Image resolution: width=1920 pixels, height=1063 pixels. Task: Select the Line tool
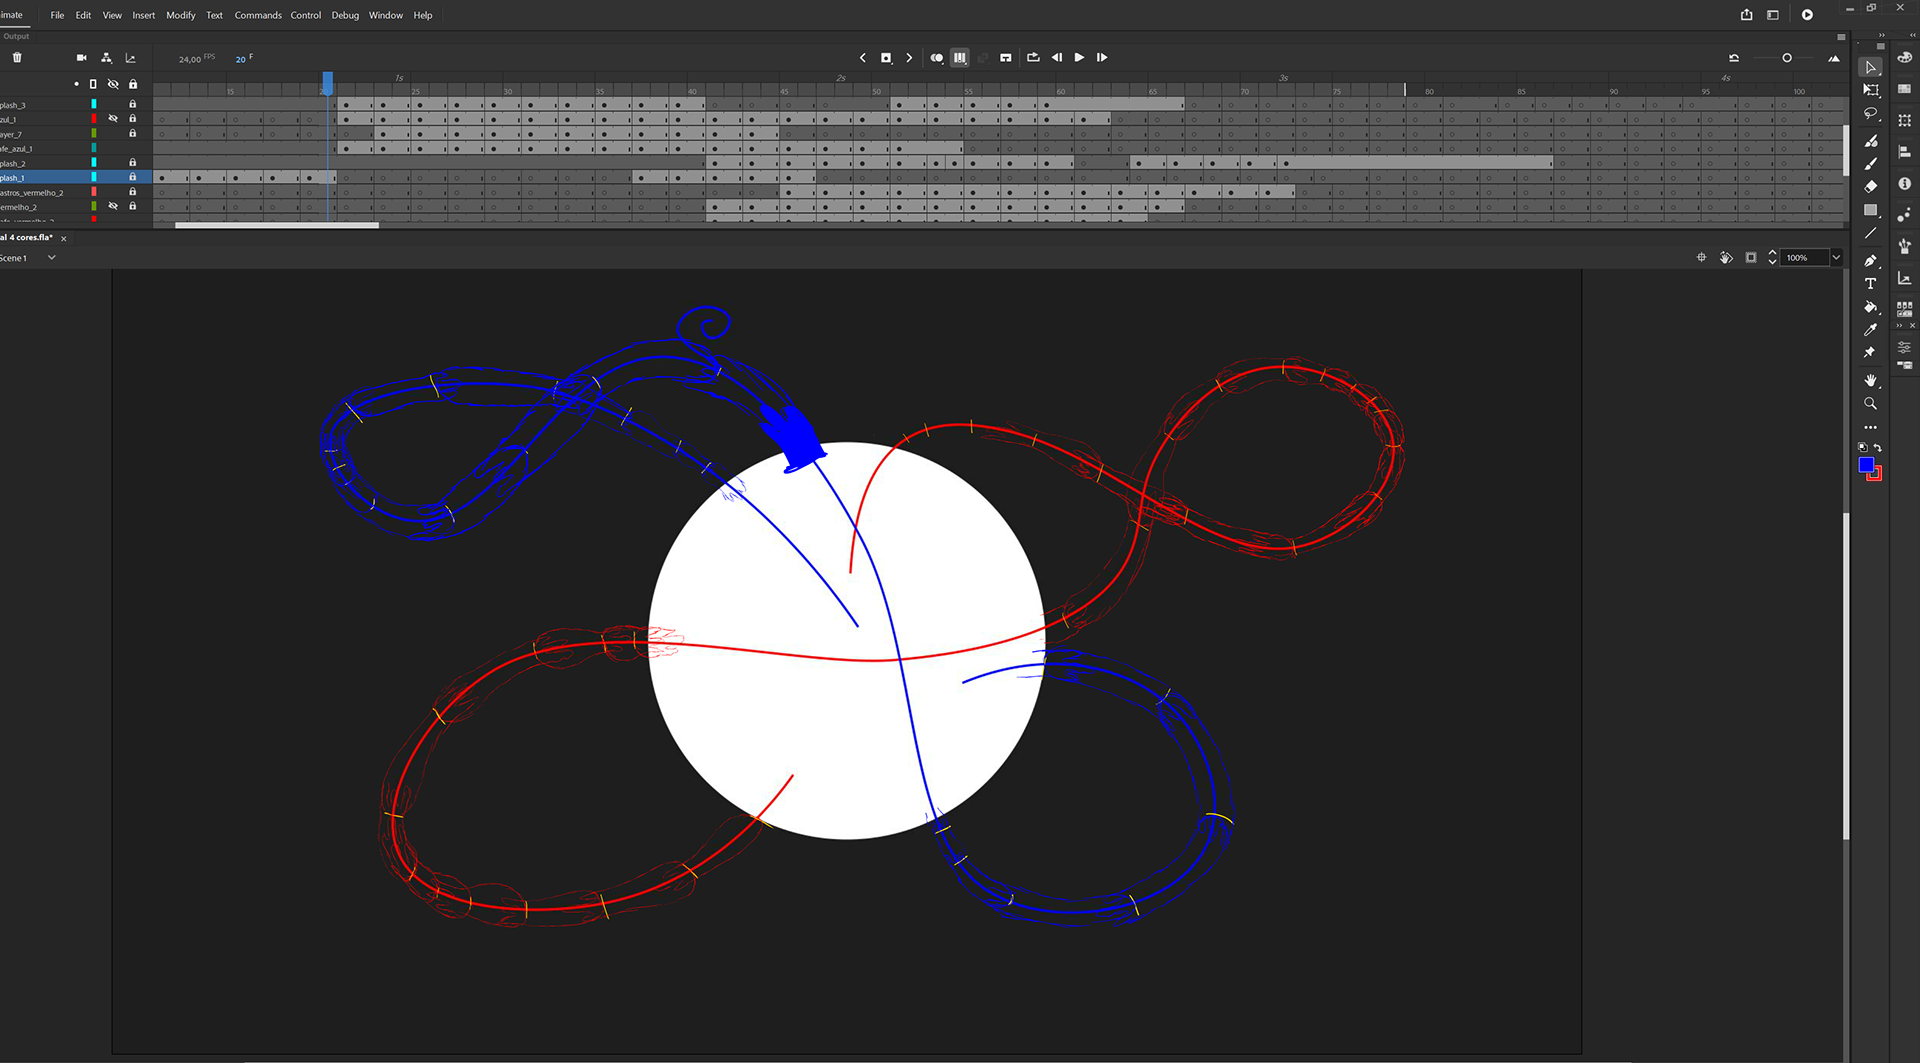[1870, 233]
